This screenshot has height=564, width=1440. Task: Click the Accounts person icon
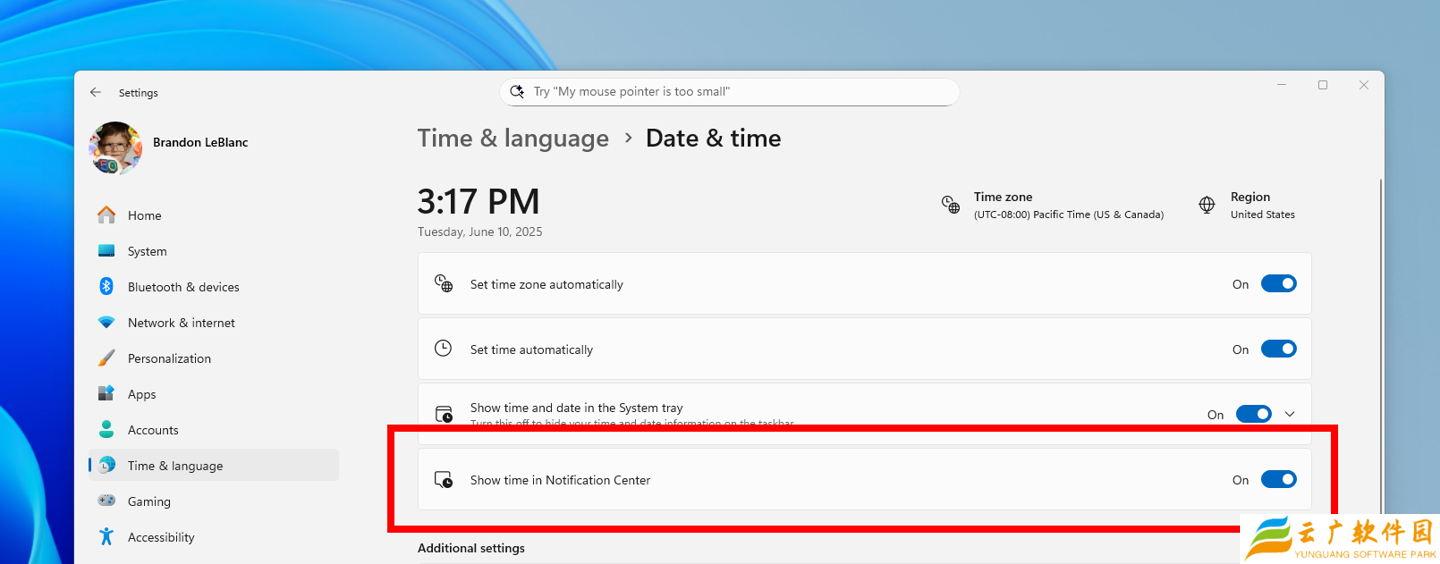(x=106, y=430)
